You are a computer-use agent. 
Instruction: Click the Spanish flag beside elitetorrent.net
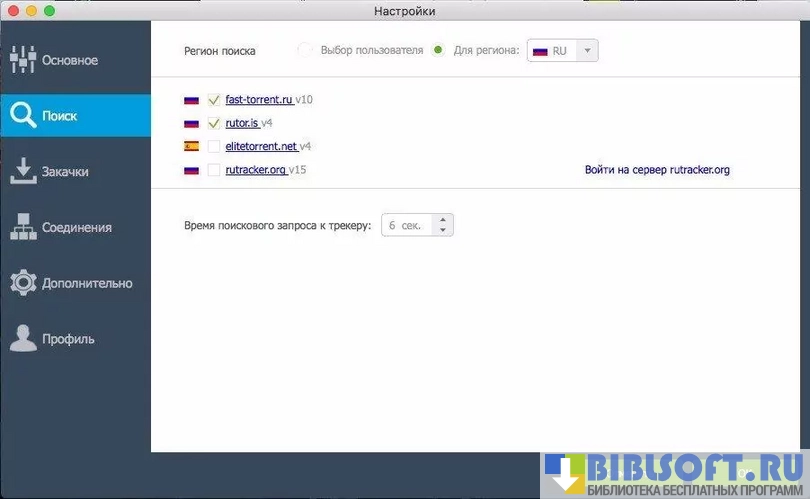[191, 146]
